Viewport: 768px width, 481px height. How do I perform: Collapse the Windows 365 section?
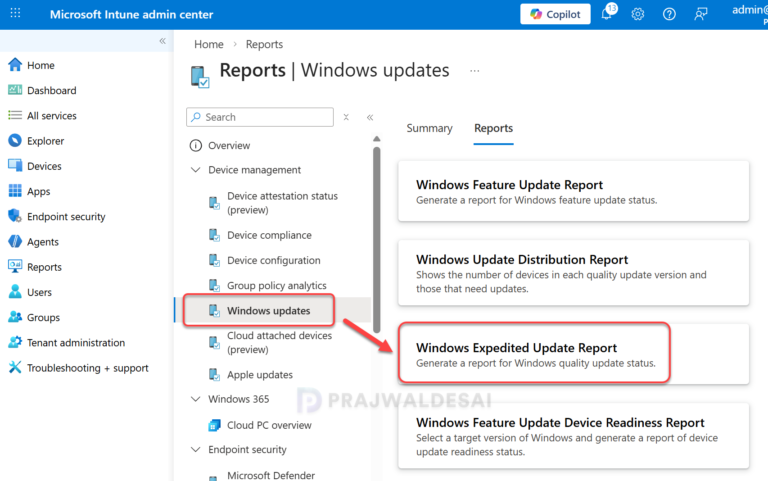pyautogui.click(x=195, y=399)
